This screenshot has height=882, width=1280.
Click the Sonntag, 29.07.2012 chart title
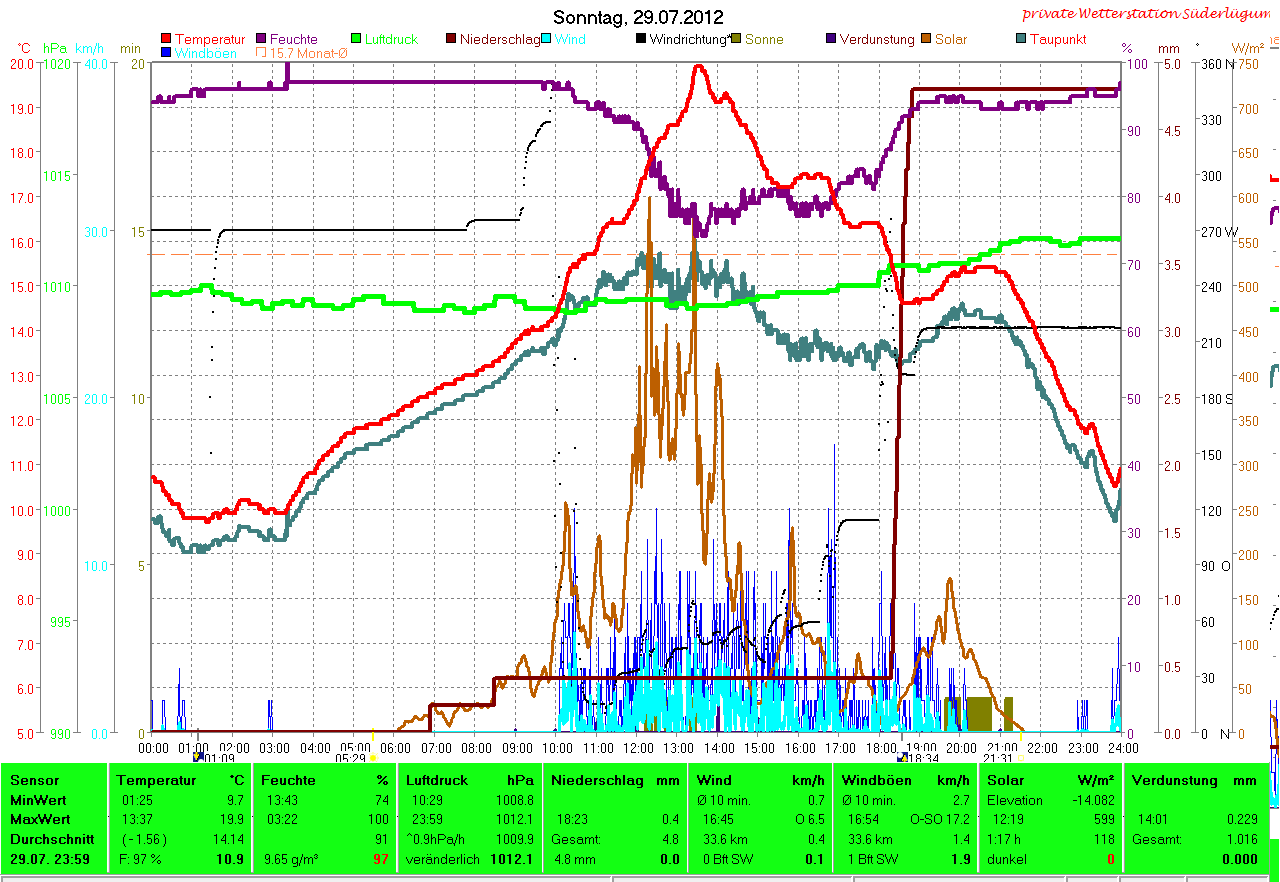(638, 17)
